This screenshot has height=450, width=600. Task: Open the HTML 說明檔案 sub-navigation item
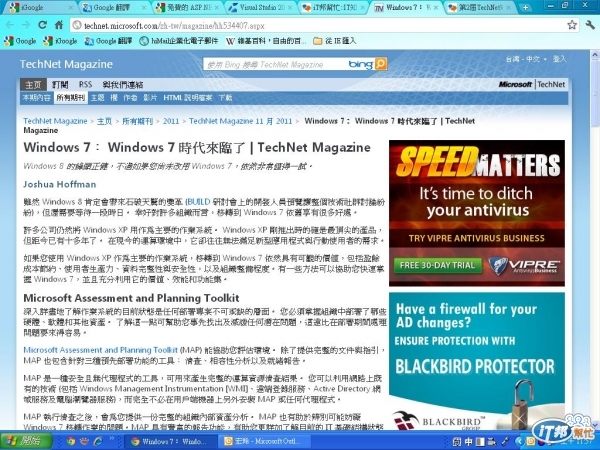(x=188, y=98)
